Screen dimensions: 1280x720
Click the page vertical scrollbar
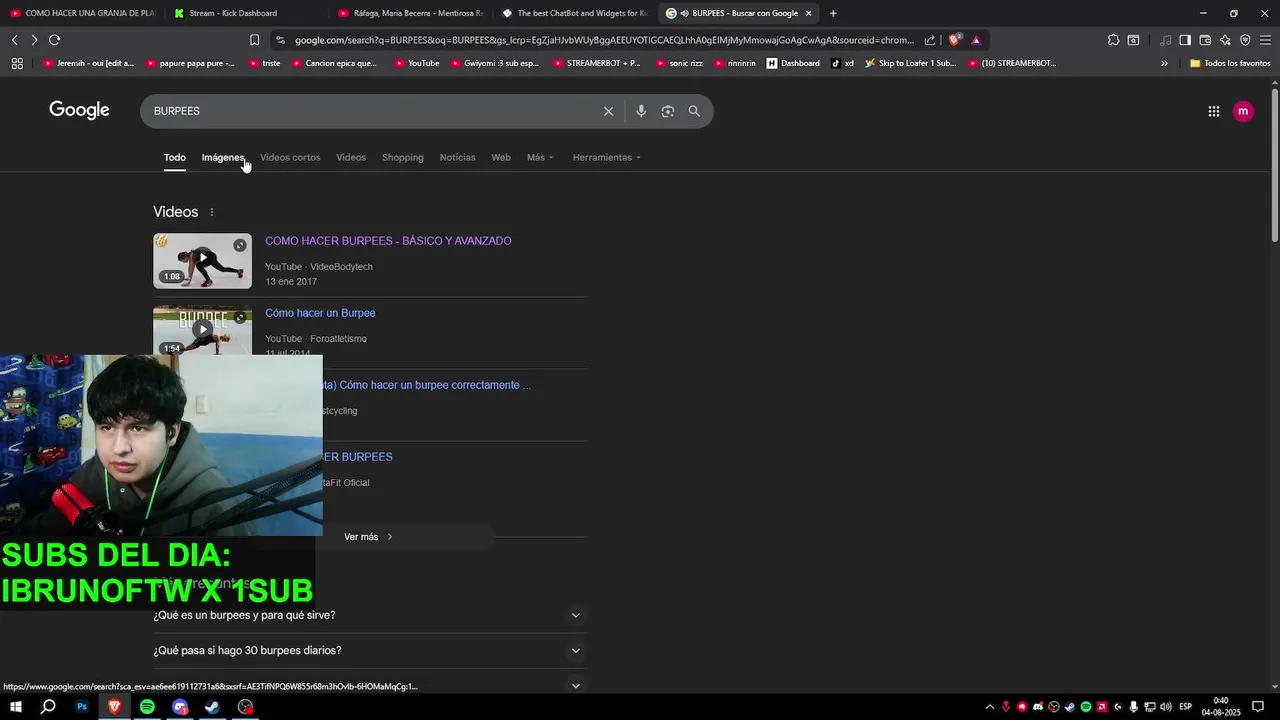click(1274, 165)
